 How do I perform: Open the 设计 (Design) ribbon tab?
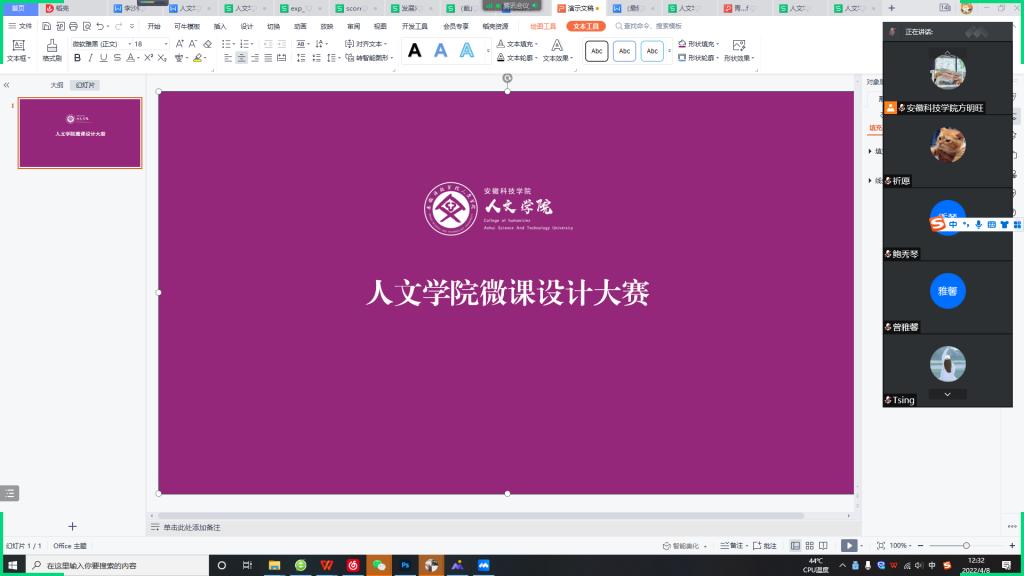pos(247,27)
